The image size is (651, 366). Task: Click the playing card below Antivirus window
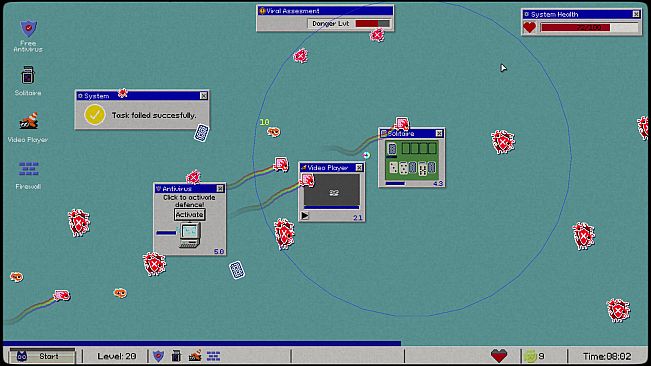237,270
